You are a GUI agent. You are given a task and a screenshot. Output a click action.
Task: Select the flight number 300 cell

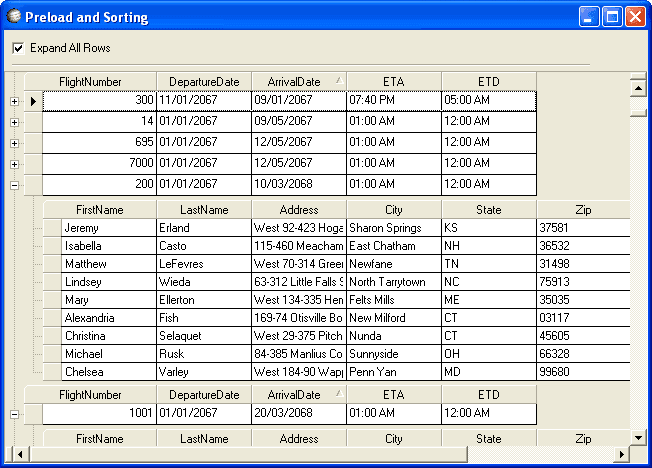pos(99,101)
